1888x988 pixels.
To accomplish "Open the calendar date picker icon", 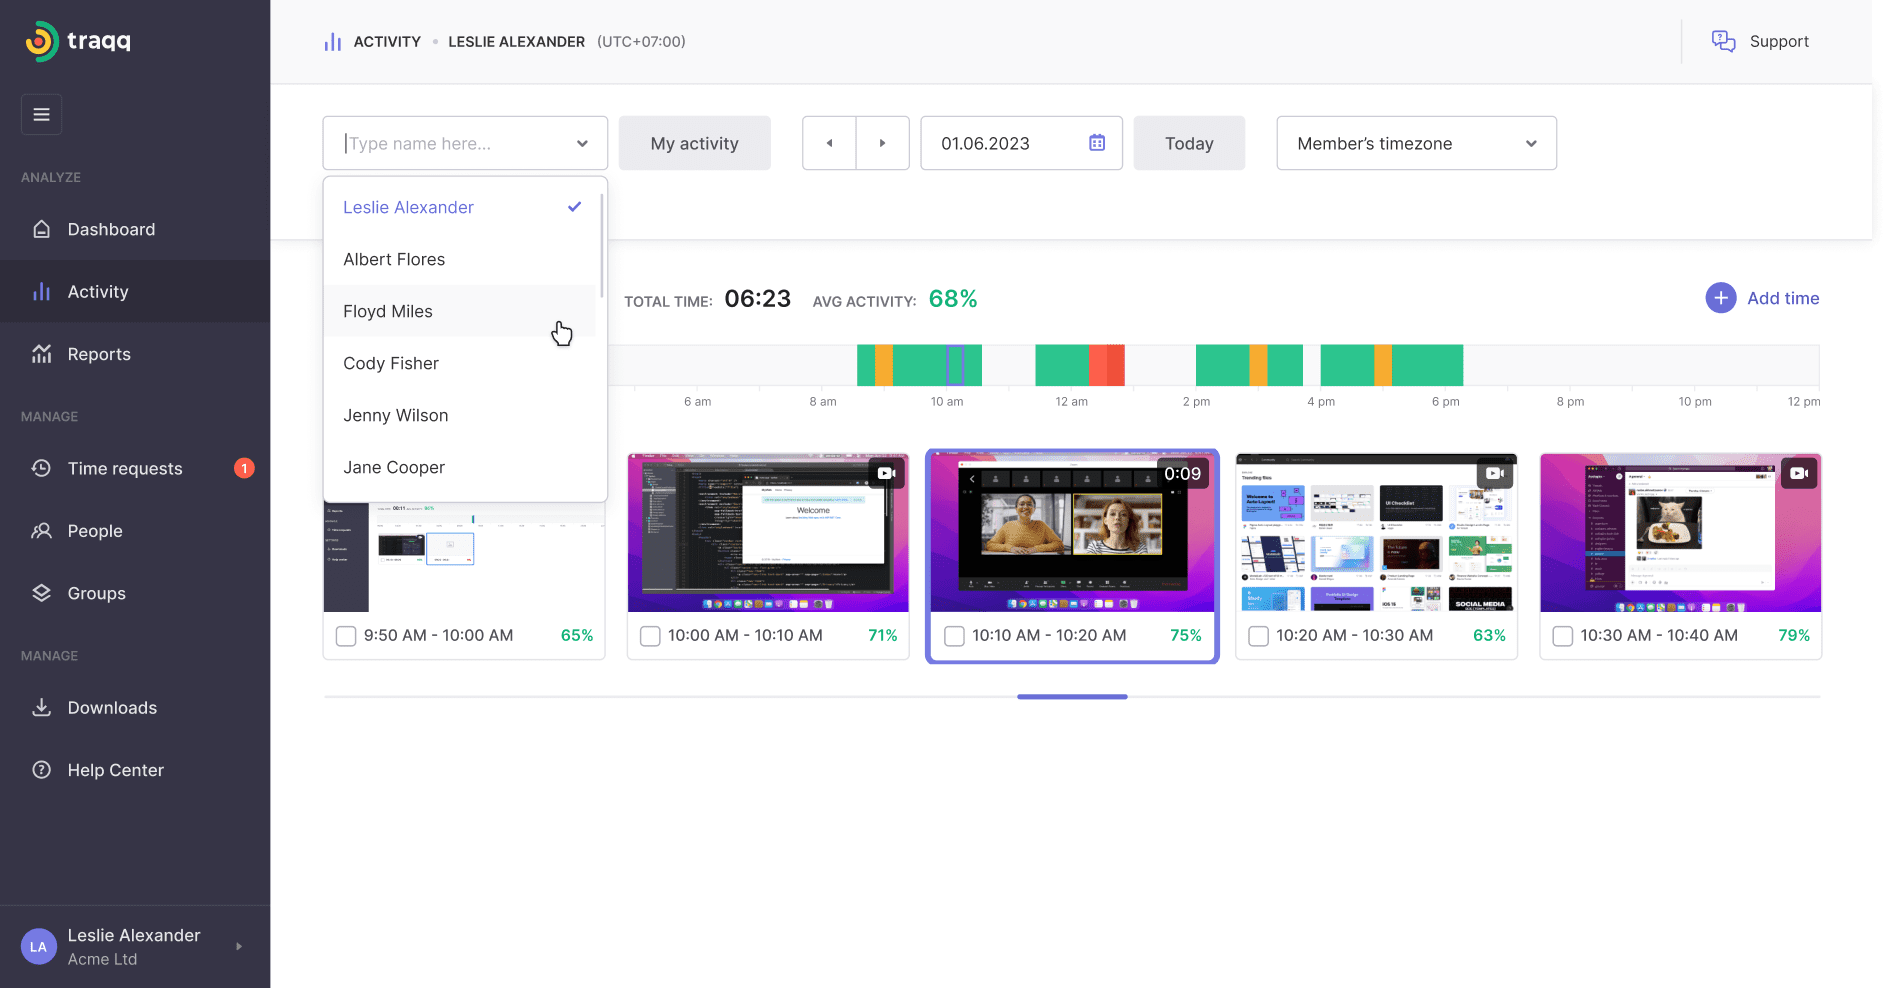I will (1097, 143).
